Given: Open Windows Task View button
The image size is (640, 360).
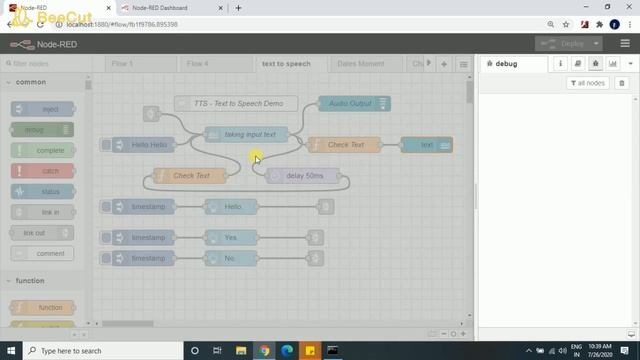Looking at the screenshot, I should coord(217,351).
